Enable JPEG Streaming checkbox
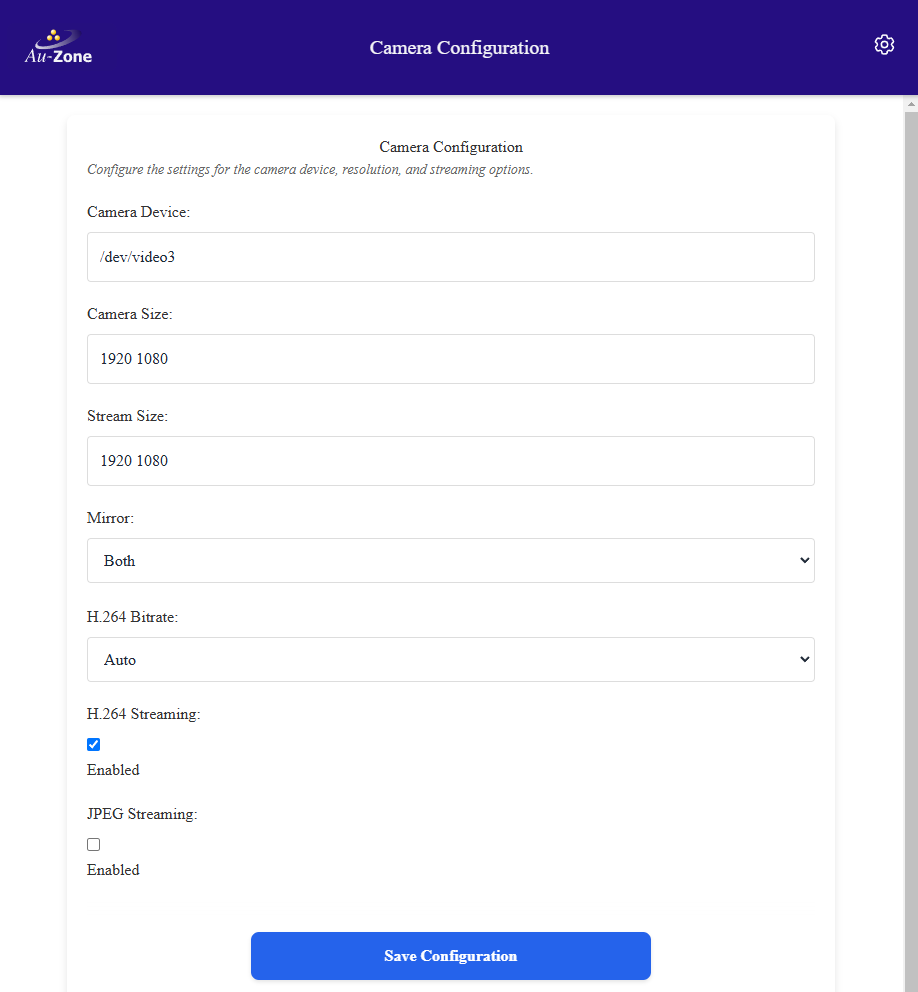Screen dimensions: 918x992 click(93, 844)
